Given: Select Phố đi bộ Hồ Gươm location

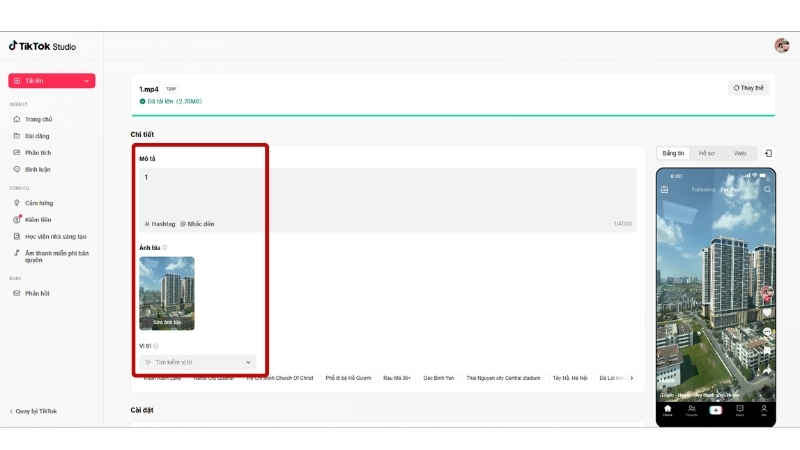Looking at the screenshot, I should pos(348,378).
